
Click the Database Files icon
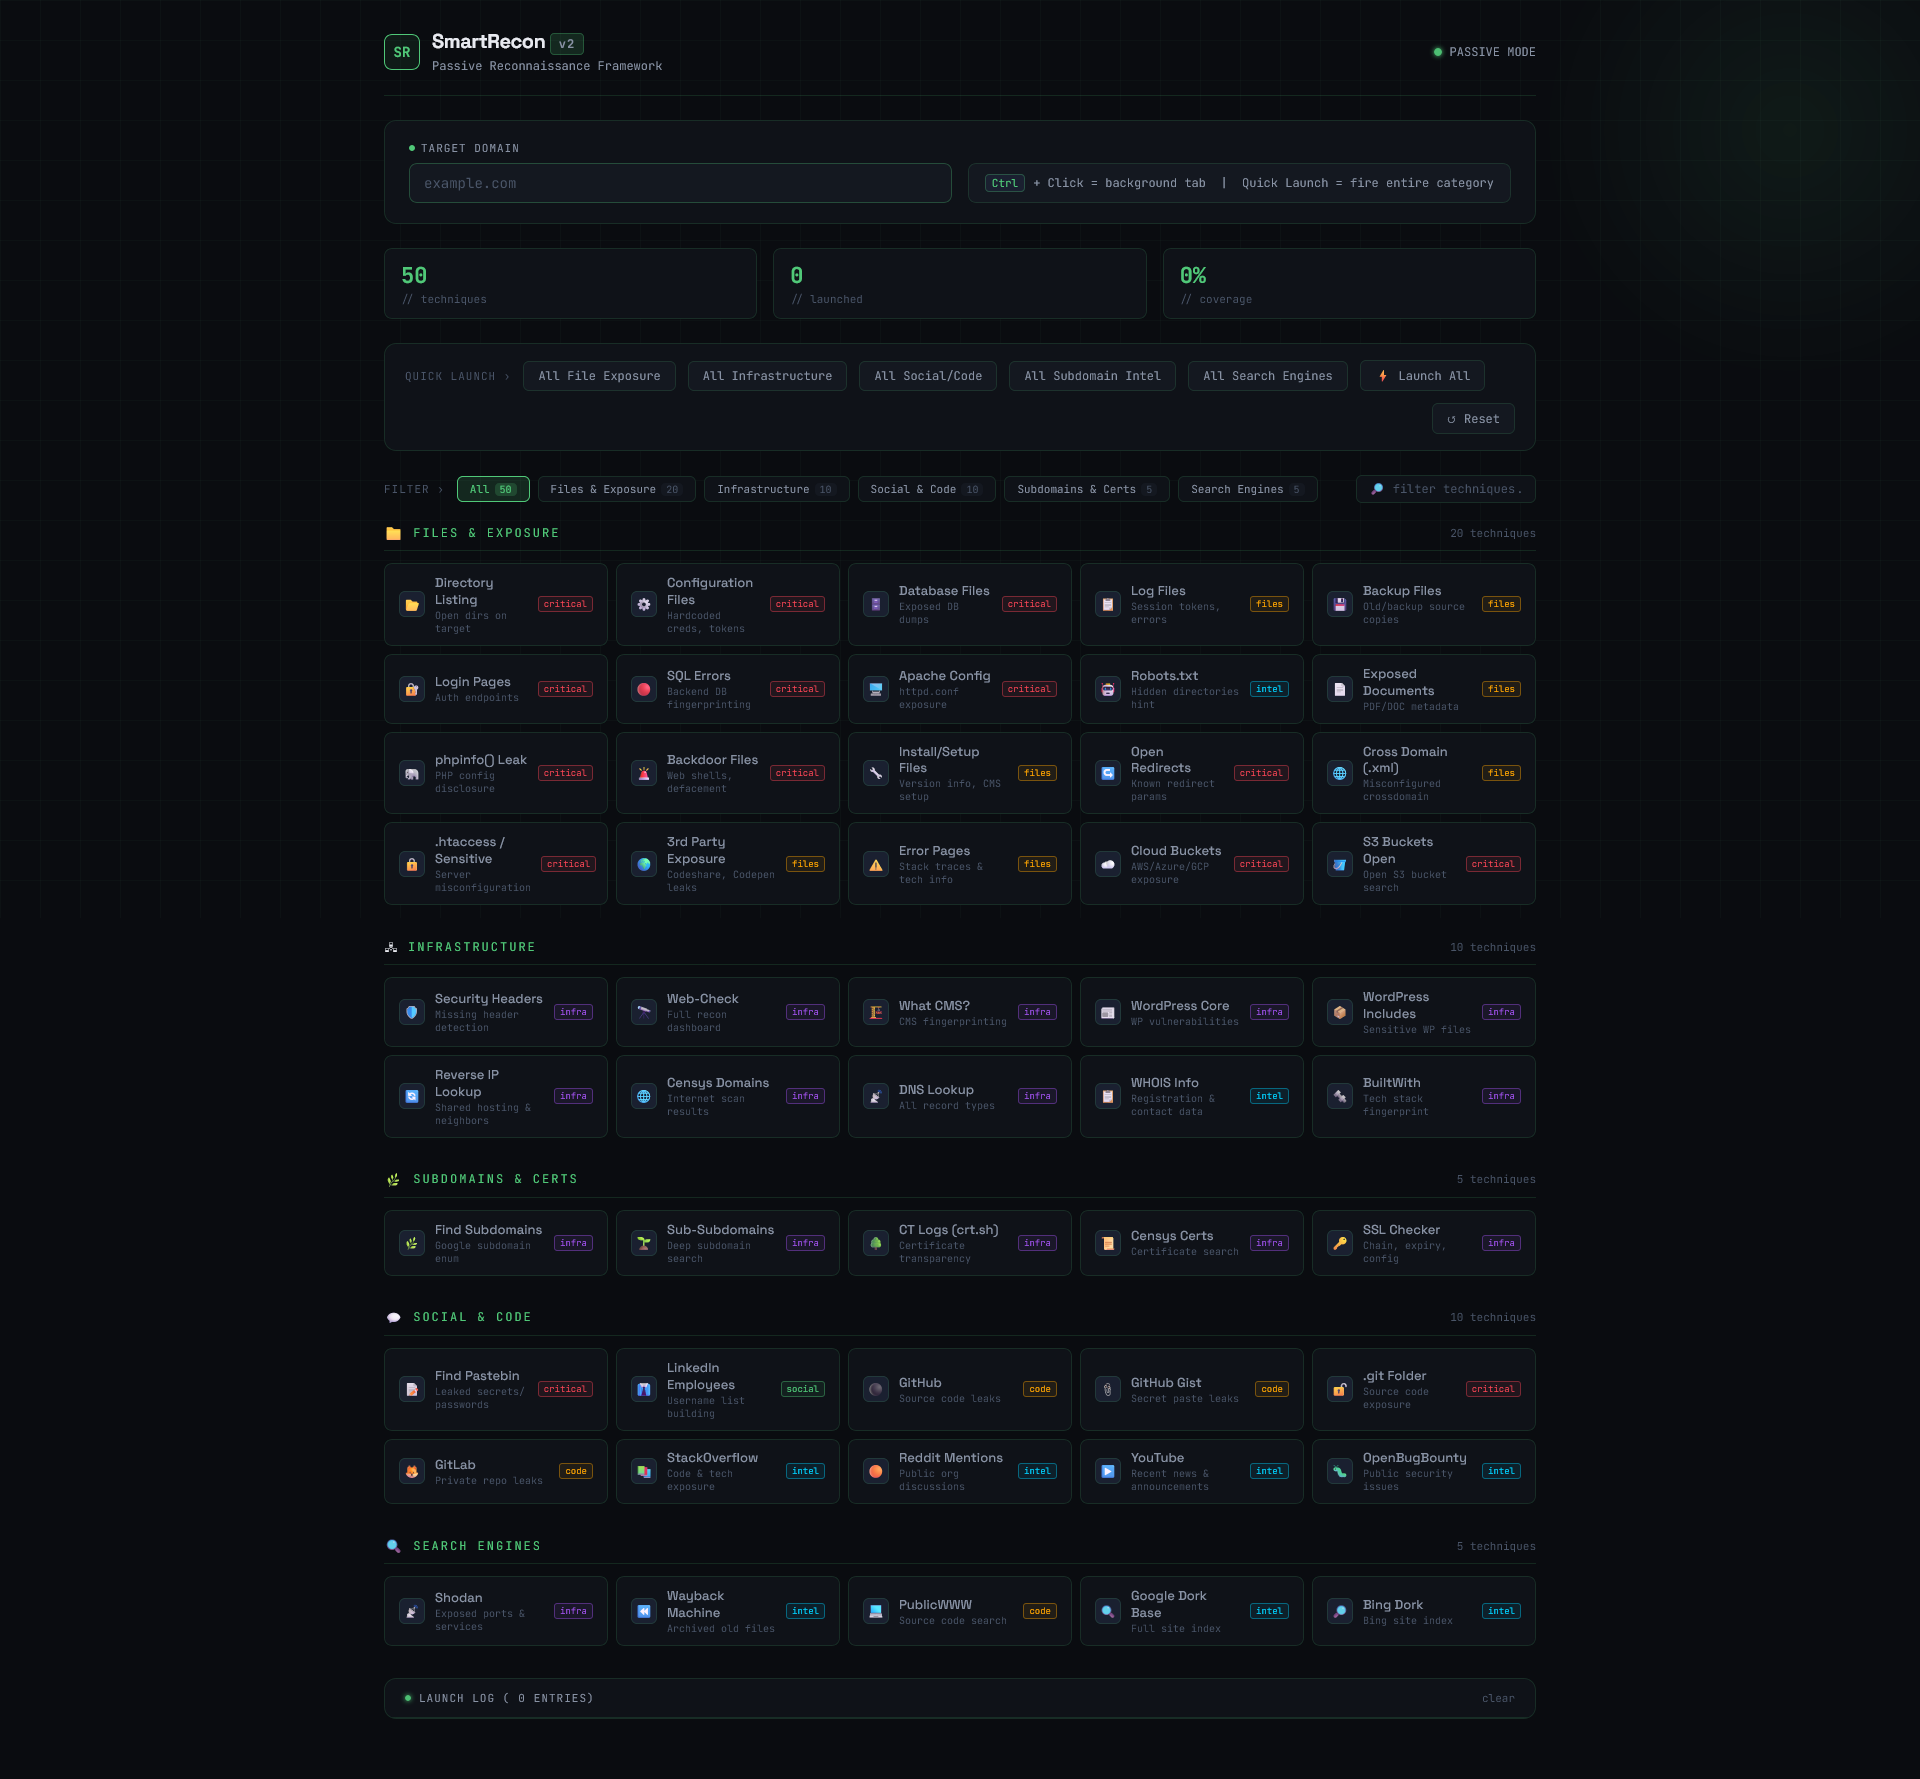(x=876, y=604)
